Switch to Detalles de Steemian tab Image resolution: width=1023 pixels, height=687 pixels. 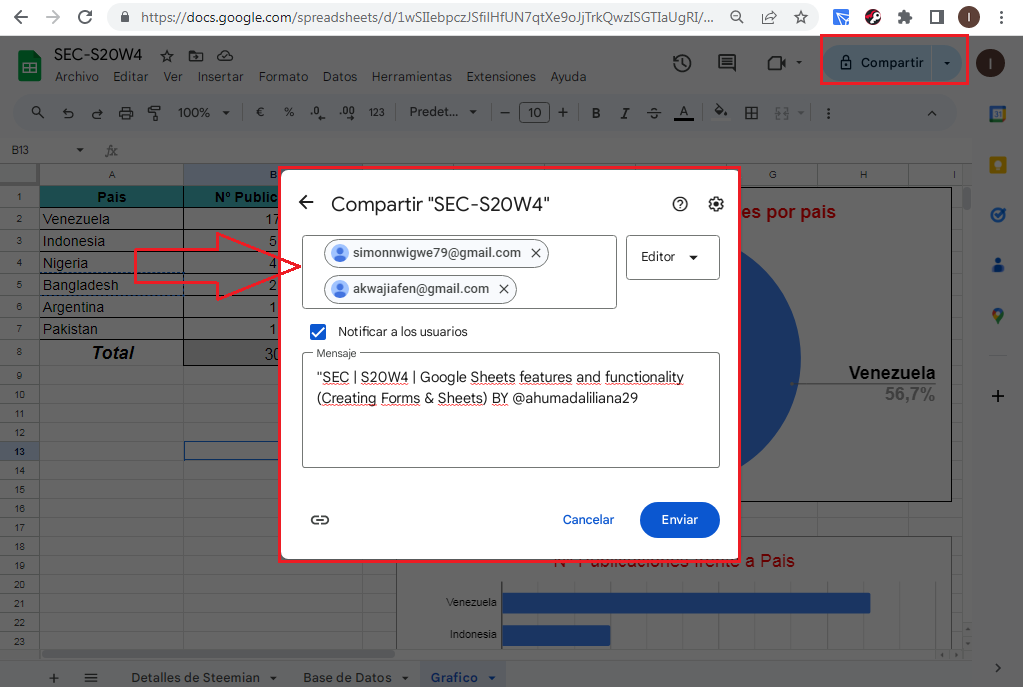[x=195, y=678]
